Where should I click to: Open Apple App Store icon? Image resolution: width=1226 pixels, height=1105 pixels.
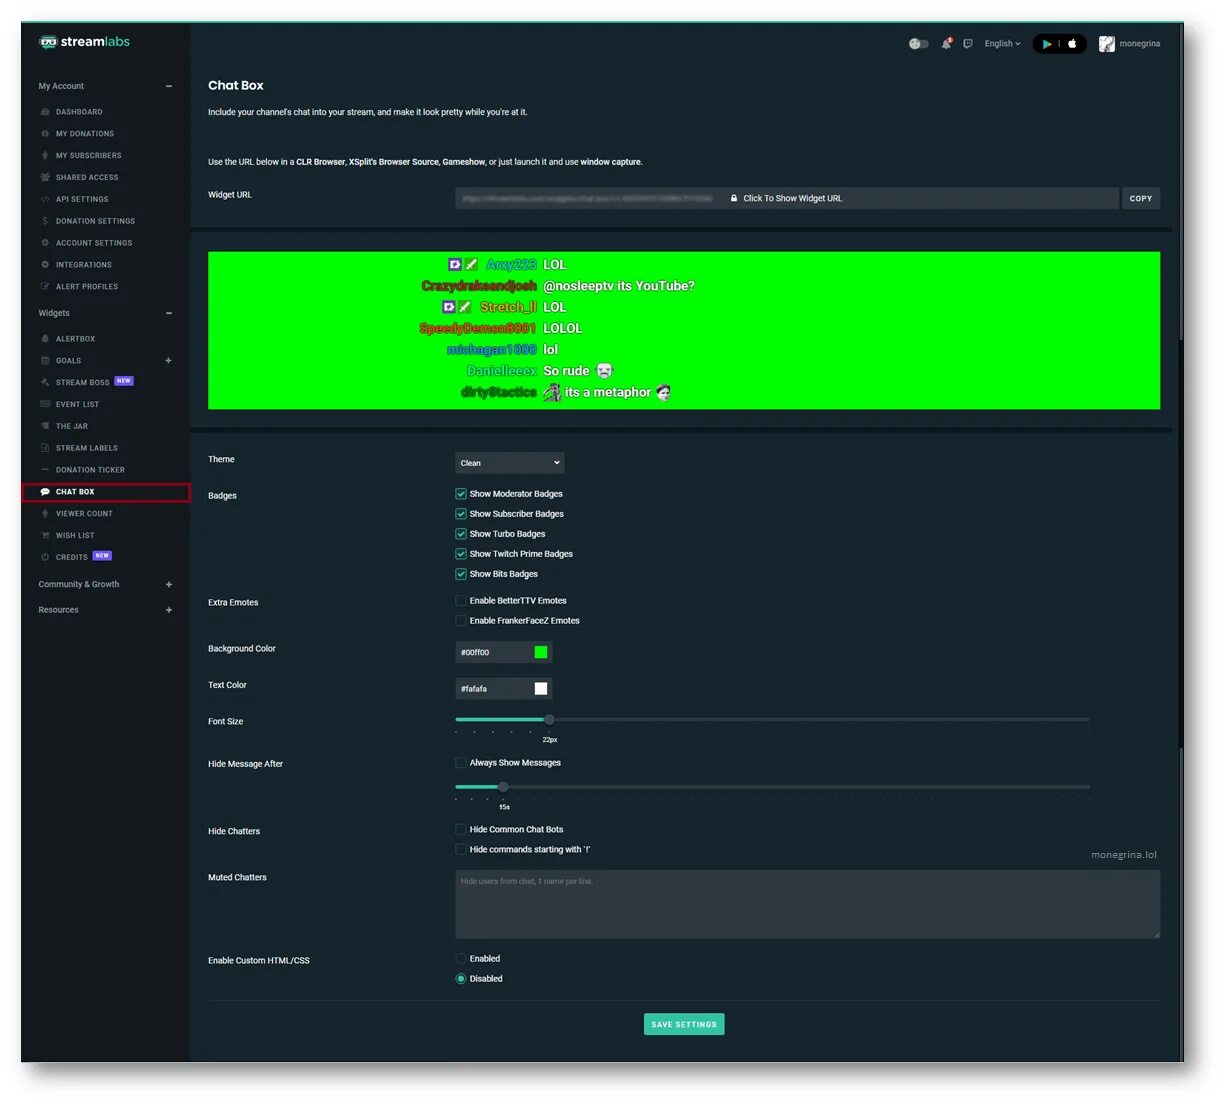coord(1072,43)
